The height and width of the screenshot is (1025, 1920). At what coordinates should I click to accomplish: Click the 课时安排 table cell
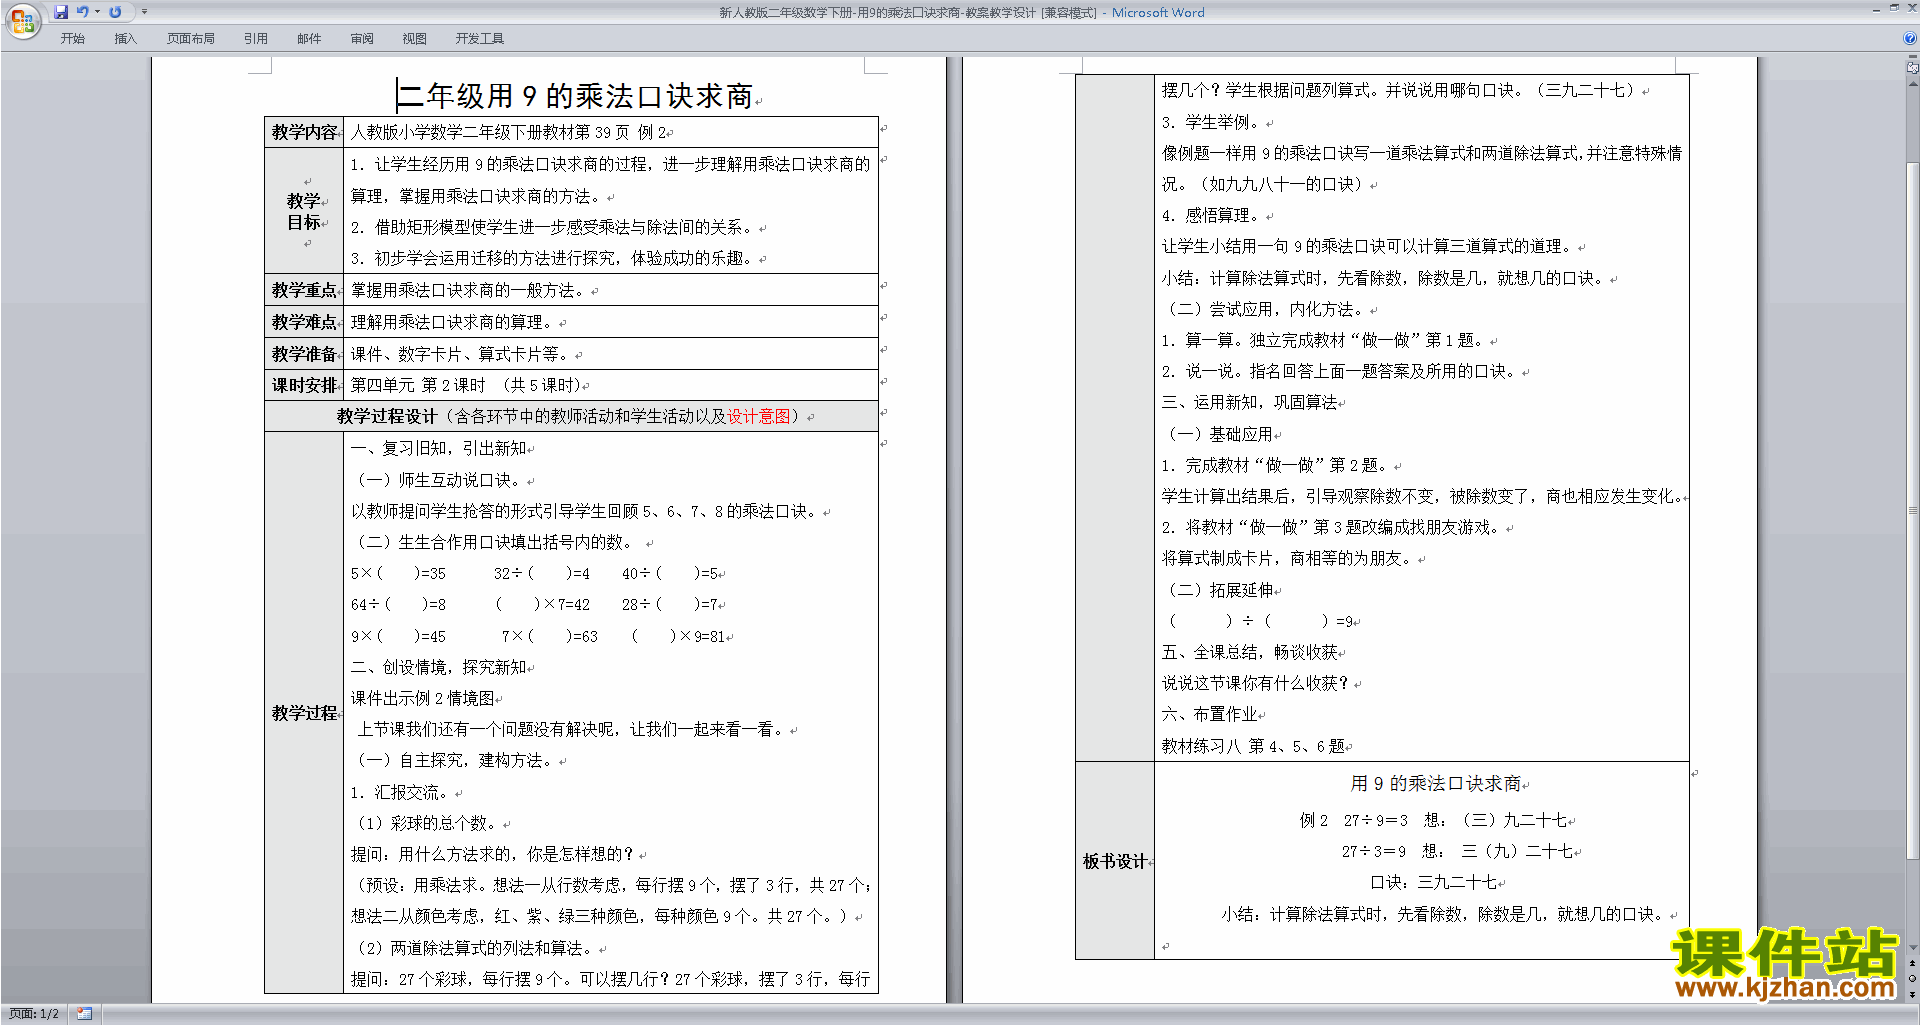pyautogui.click(x=304, y=385)
